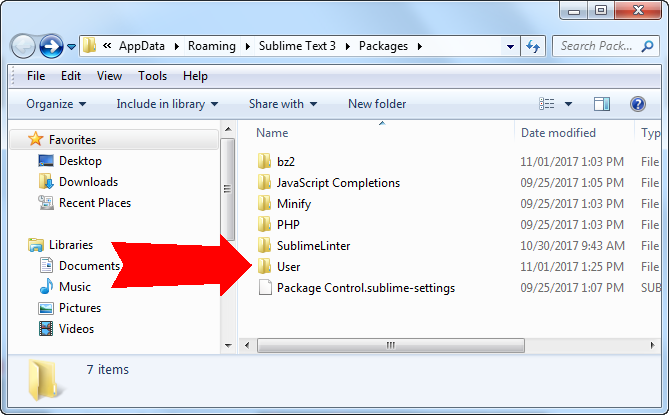Expand the Organize dropdown
The width and height of the screenshot is (669, 415).
(x=56, y=104)
